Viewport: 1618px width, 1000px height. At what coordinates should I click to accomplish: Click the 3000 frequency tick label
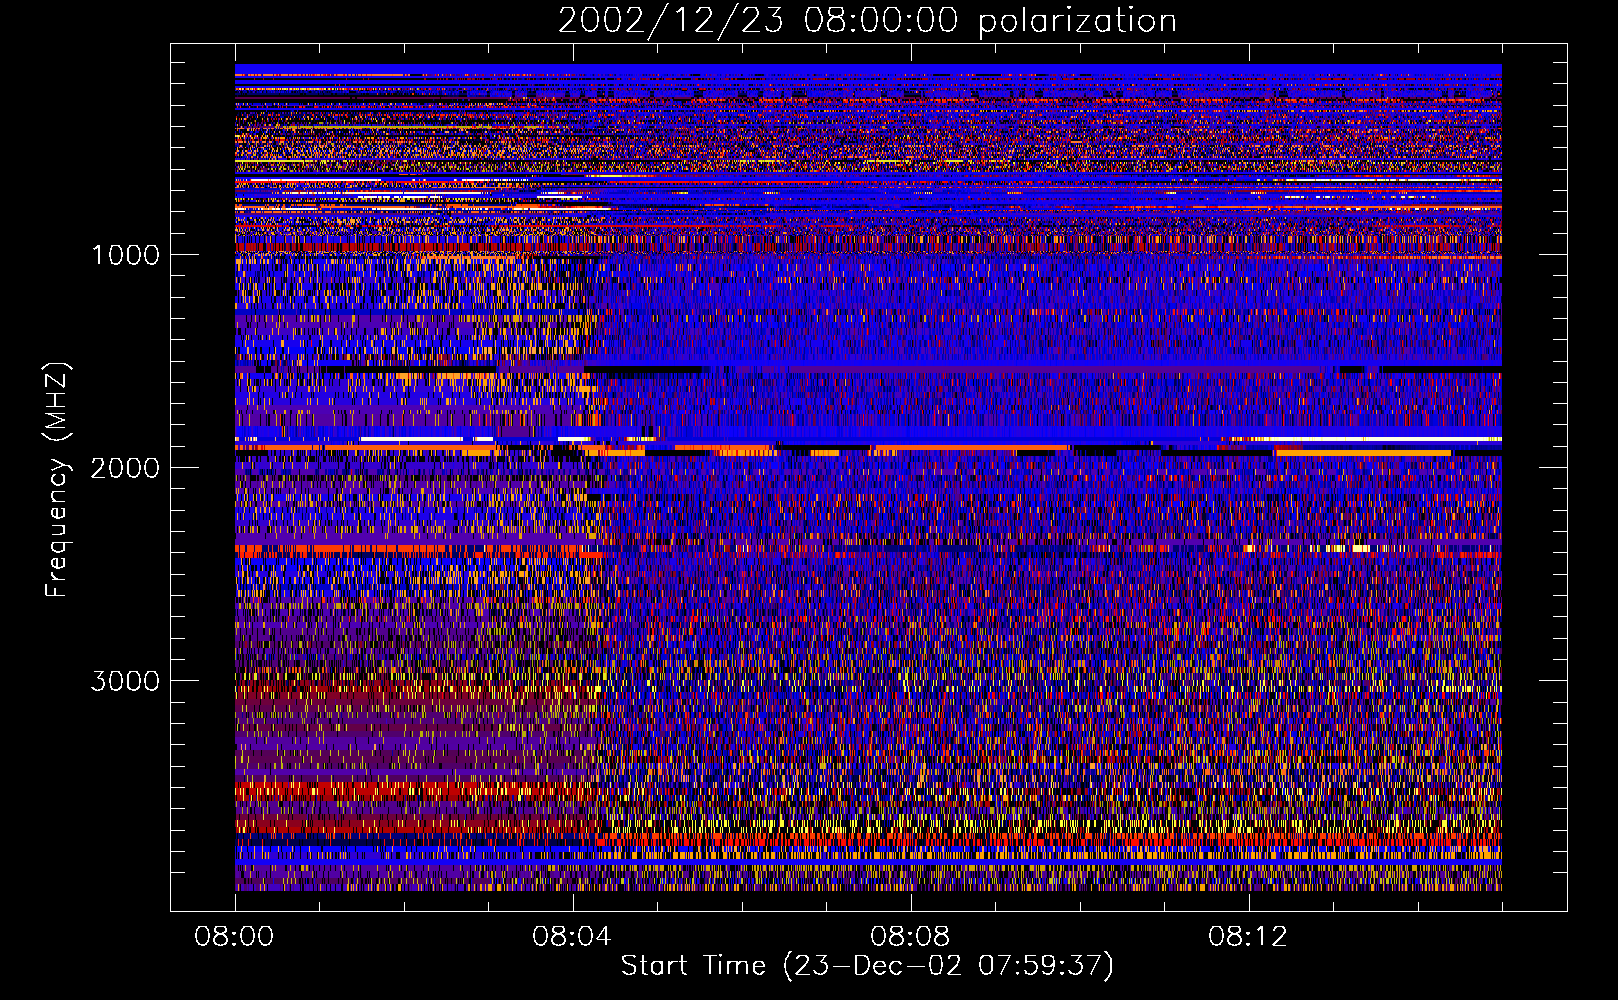point(125,681)
